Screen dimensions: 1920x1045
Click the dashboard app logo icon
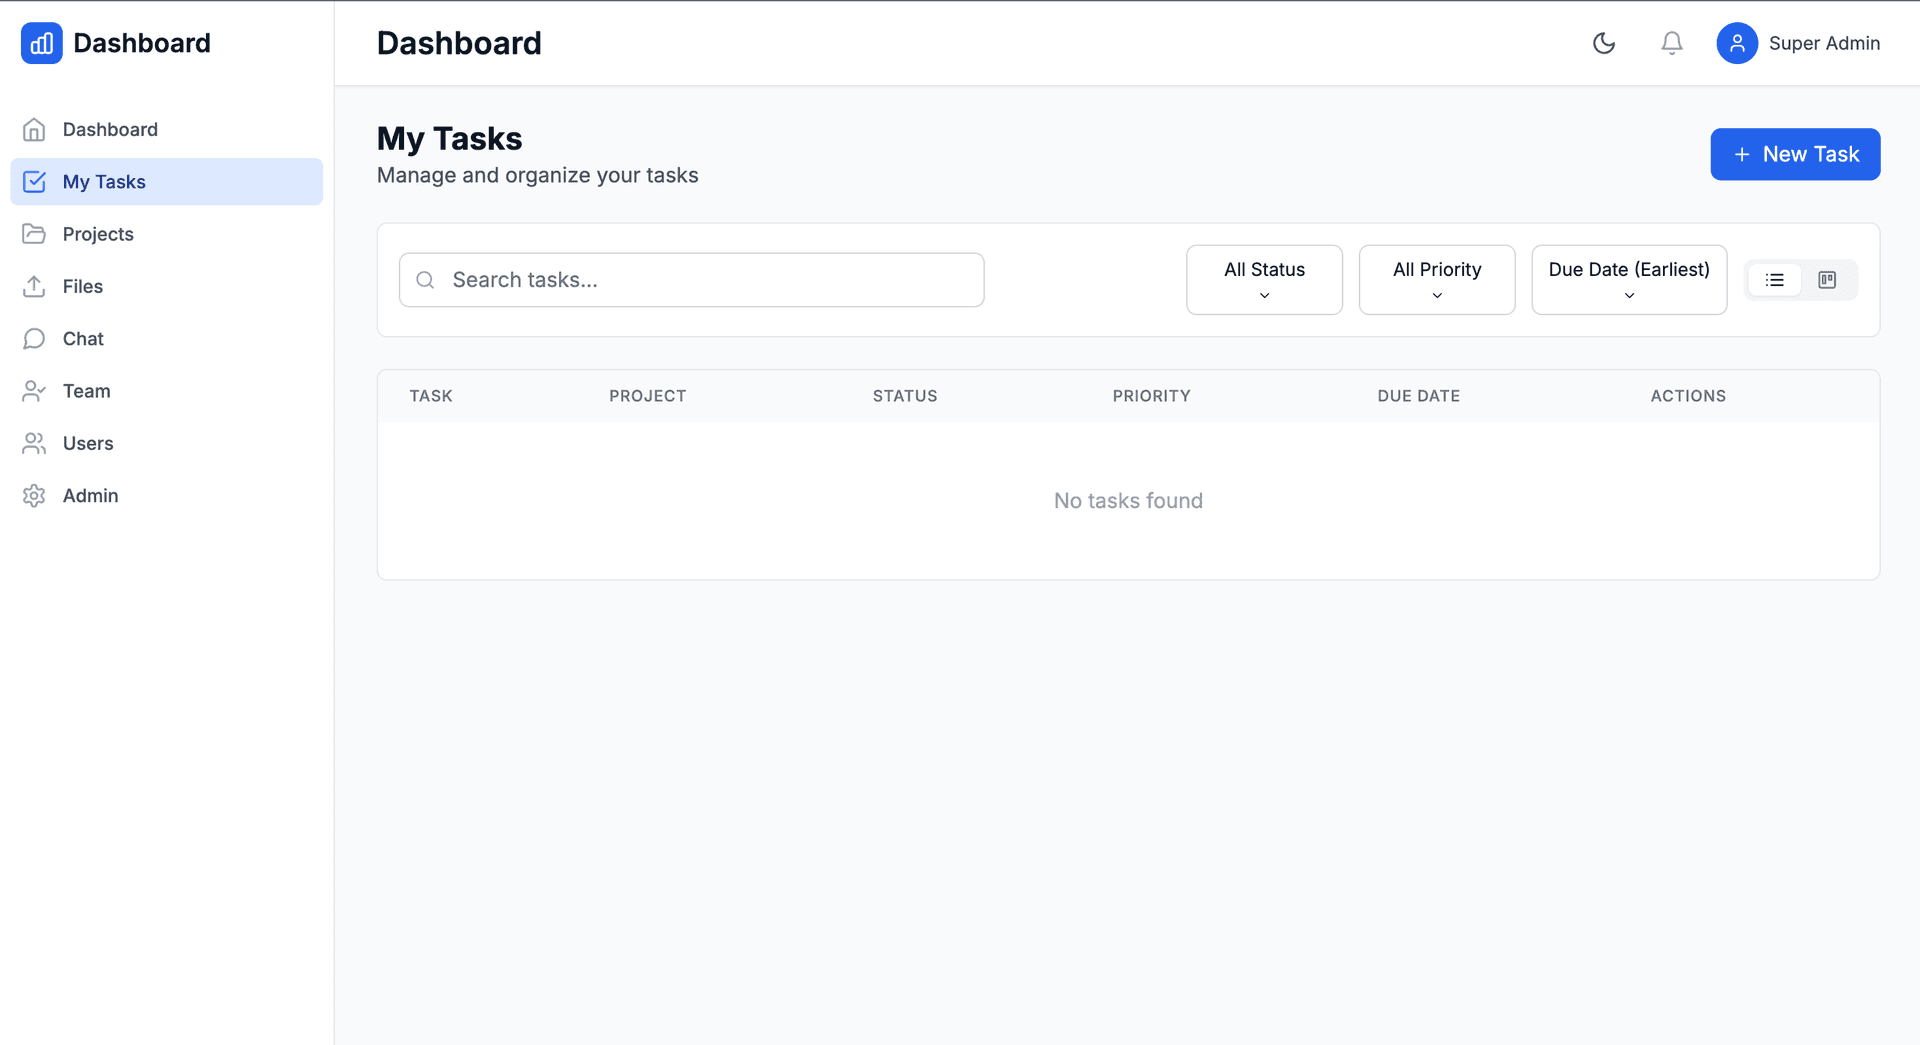tap(41, 43)
